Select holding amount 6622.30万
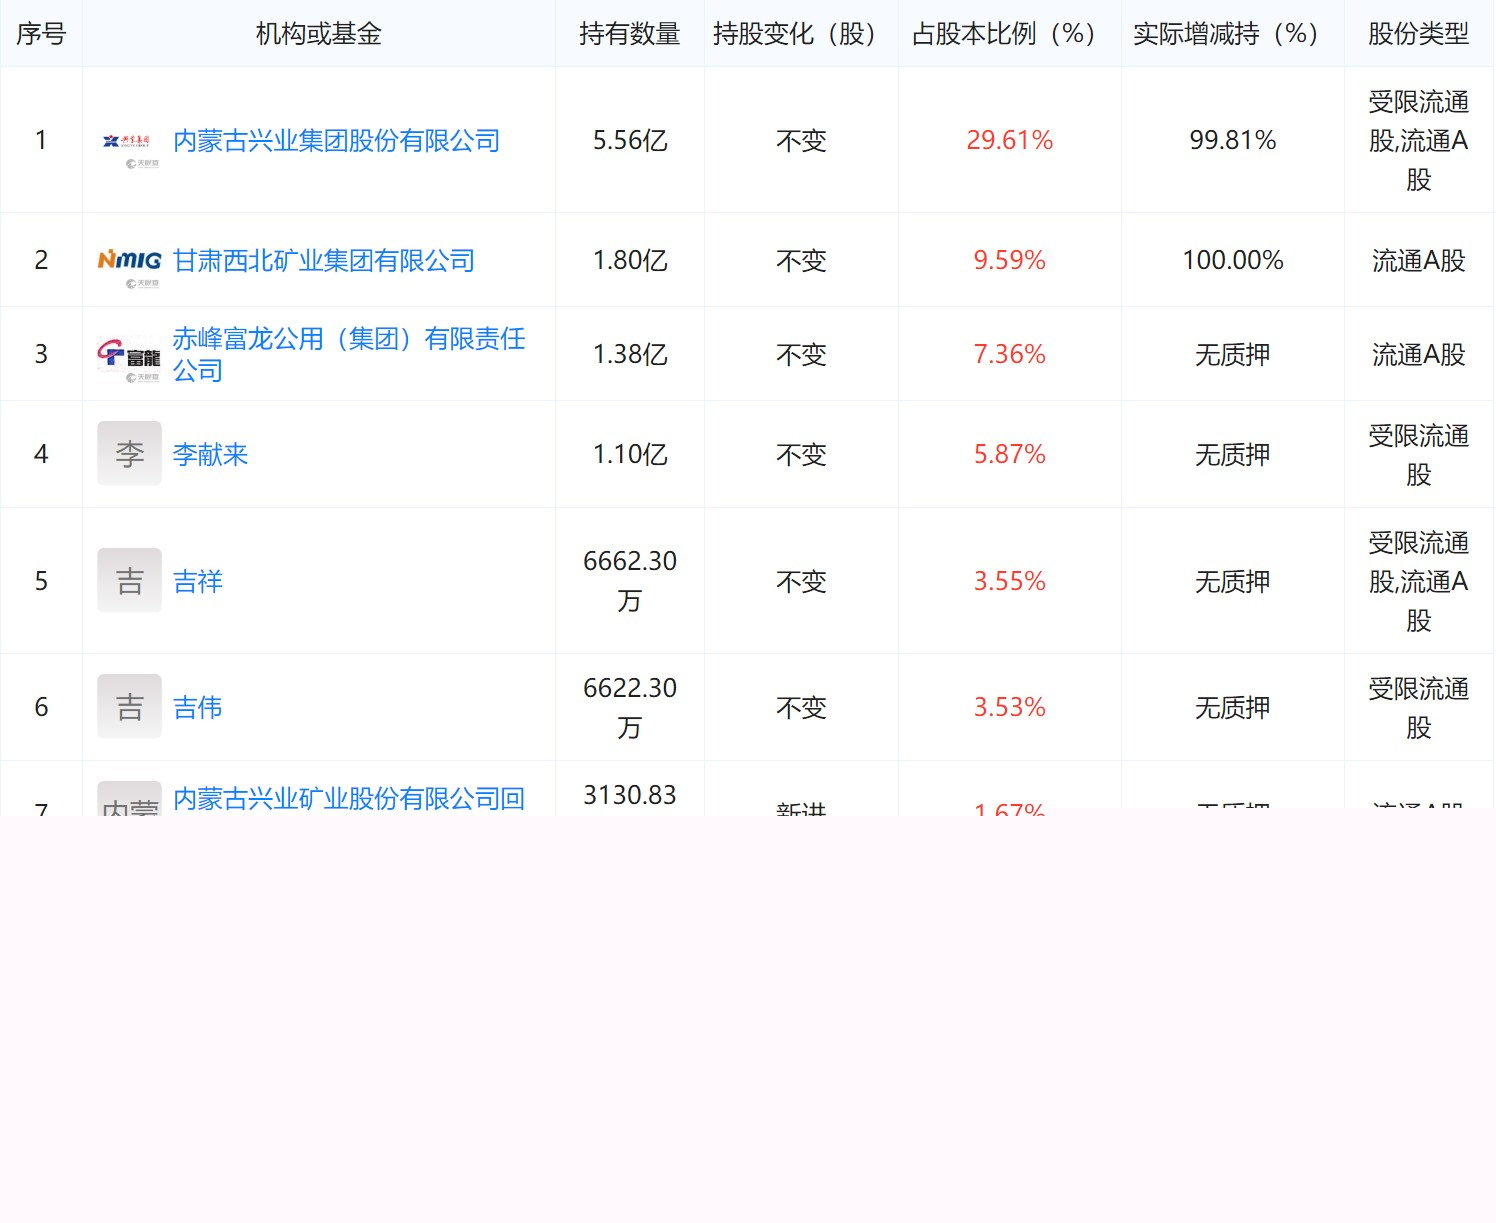The height and width of the screenshot is (1223, 1496). pos(630,708)
